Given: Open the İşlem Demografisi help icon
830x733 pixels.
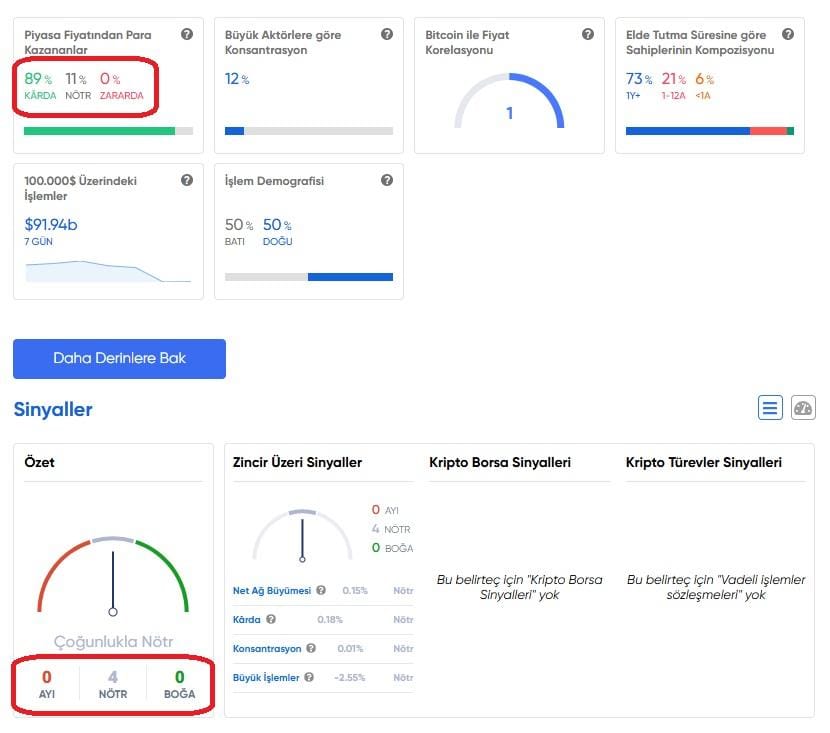Looking at the screenshot, I should coord(387,181).
